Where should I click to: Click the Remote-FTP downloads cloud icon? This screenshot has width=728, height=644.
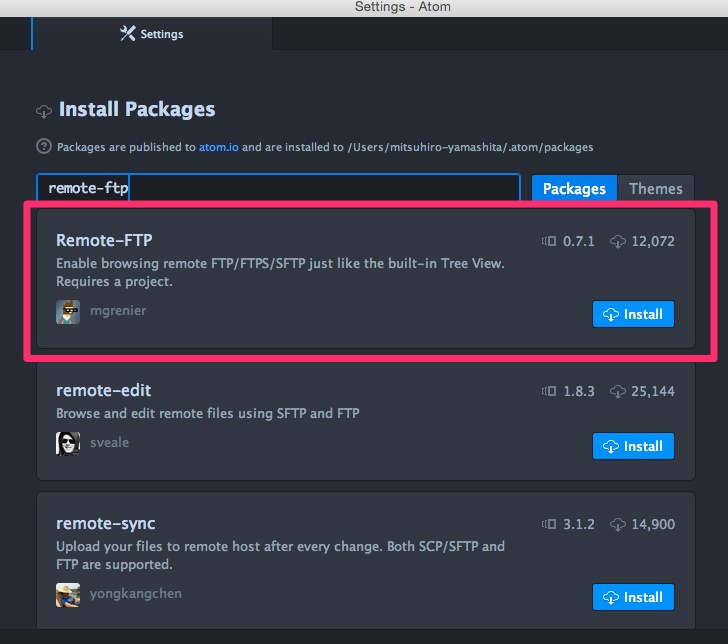618,241
